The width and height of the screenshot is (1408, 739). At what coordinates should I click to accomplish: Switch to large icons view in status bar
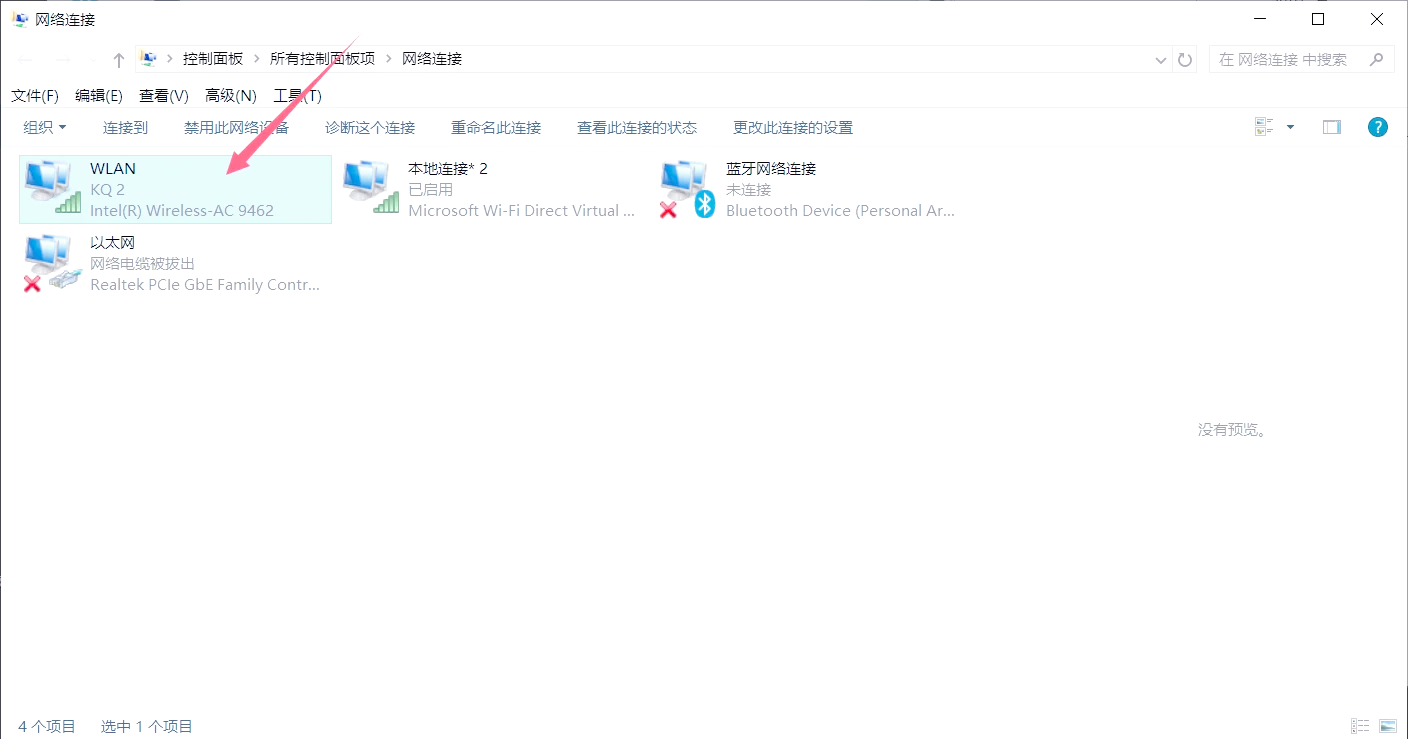tap(1388, 726)
